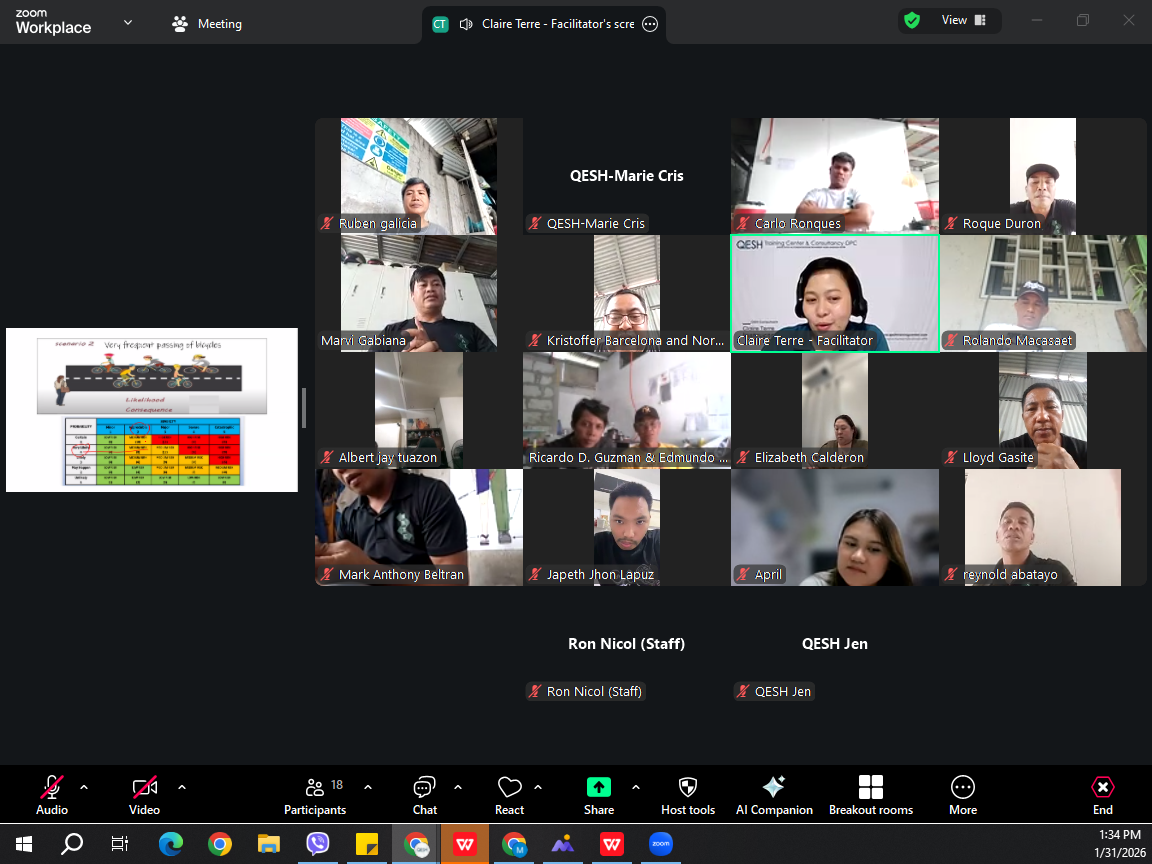Open the Zoom Workplace dropdown chevron

click(128, 23)
